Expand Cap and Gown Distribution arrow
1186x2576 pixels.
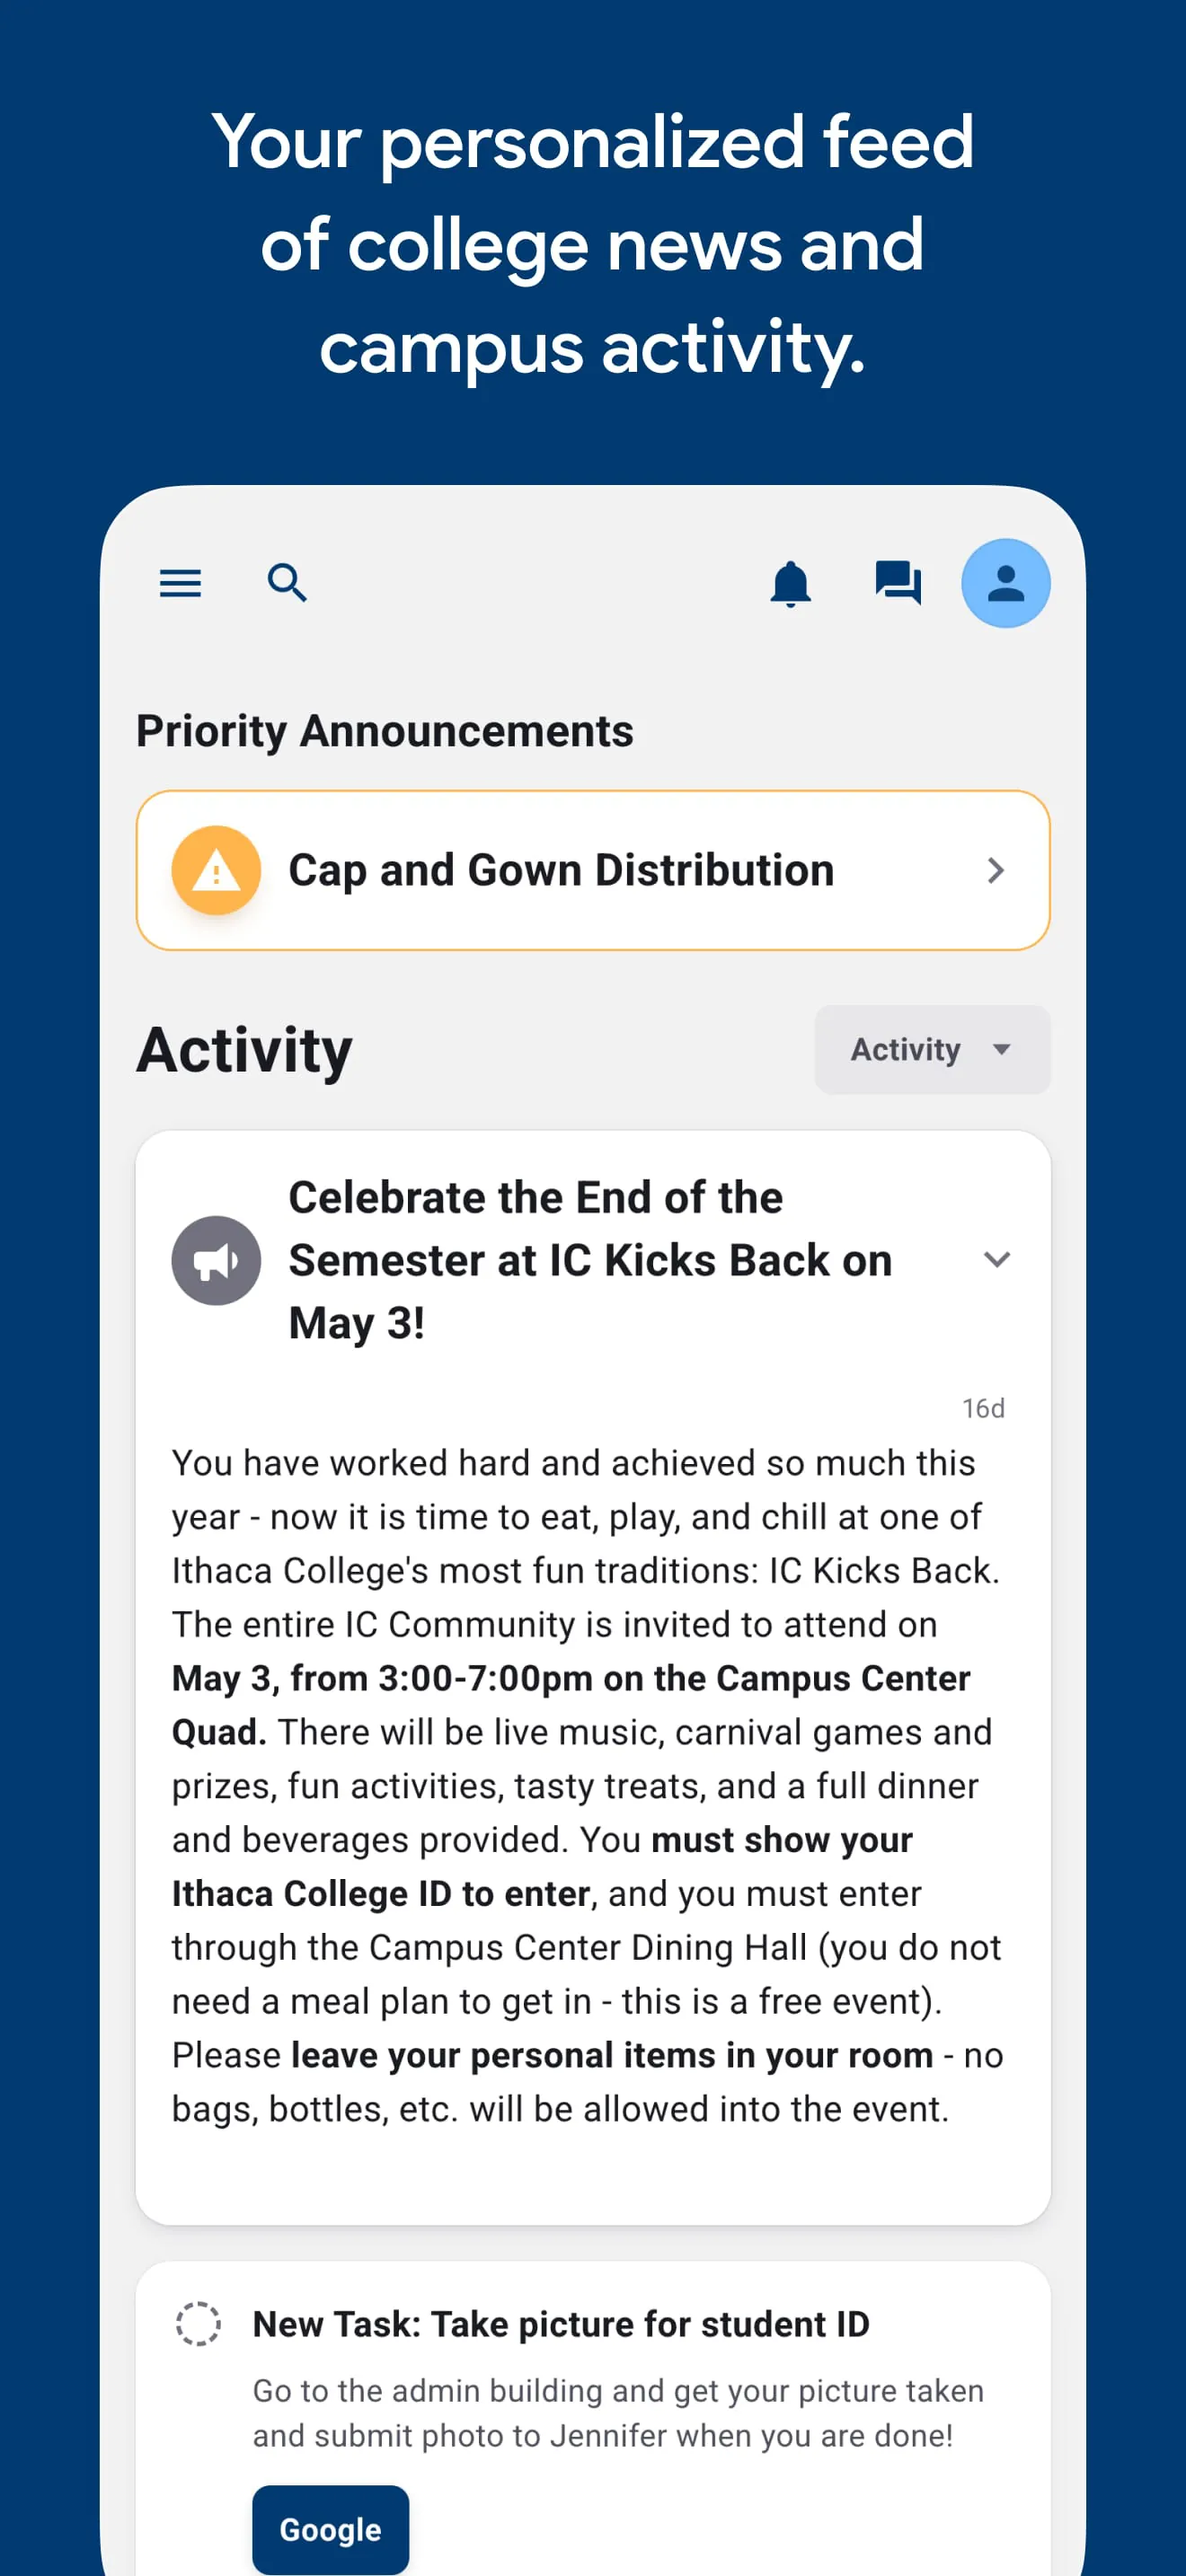[995, 870]
